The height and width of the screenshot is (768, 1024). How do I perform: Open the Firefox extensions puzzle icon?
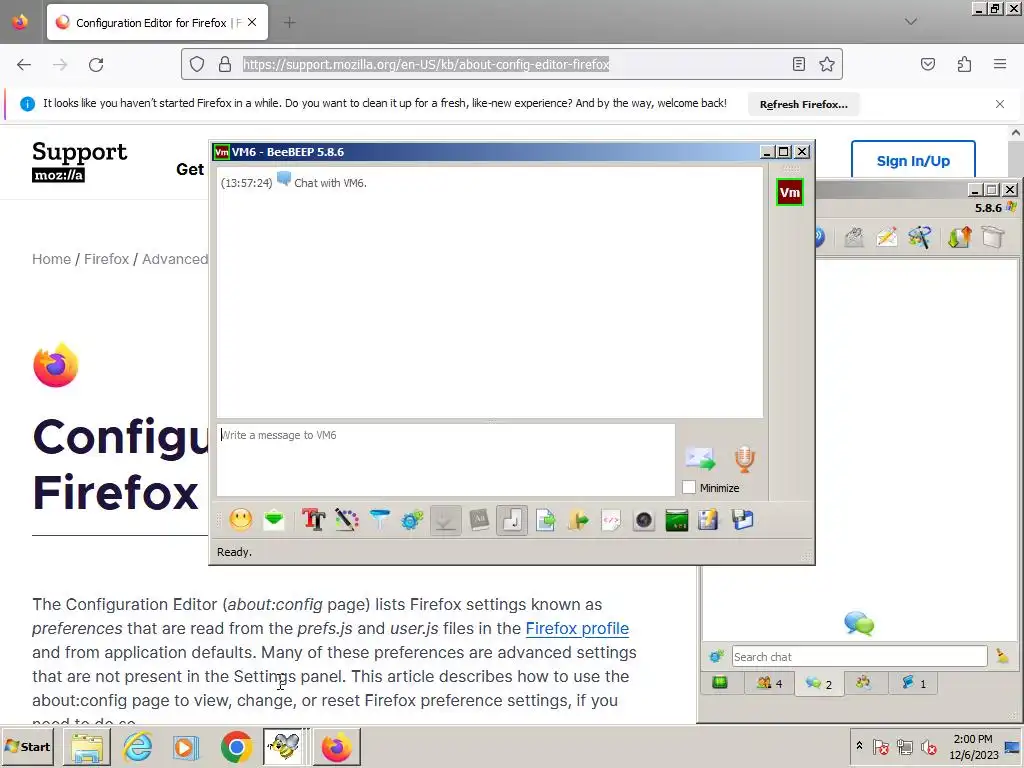pyautogui.click(x=965, y=64)
